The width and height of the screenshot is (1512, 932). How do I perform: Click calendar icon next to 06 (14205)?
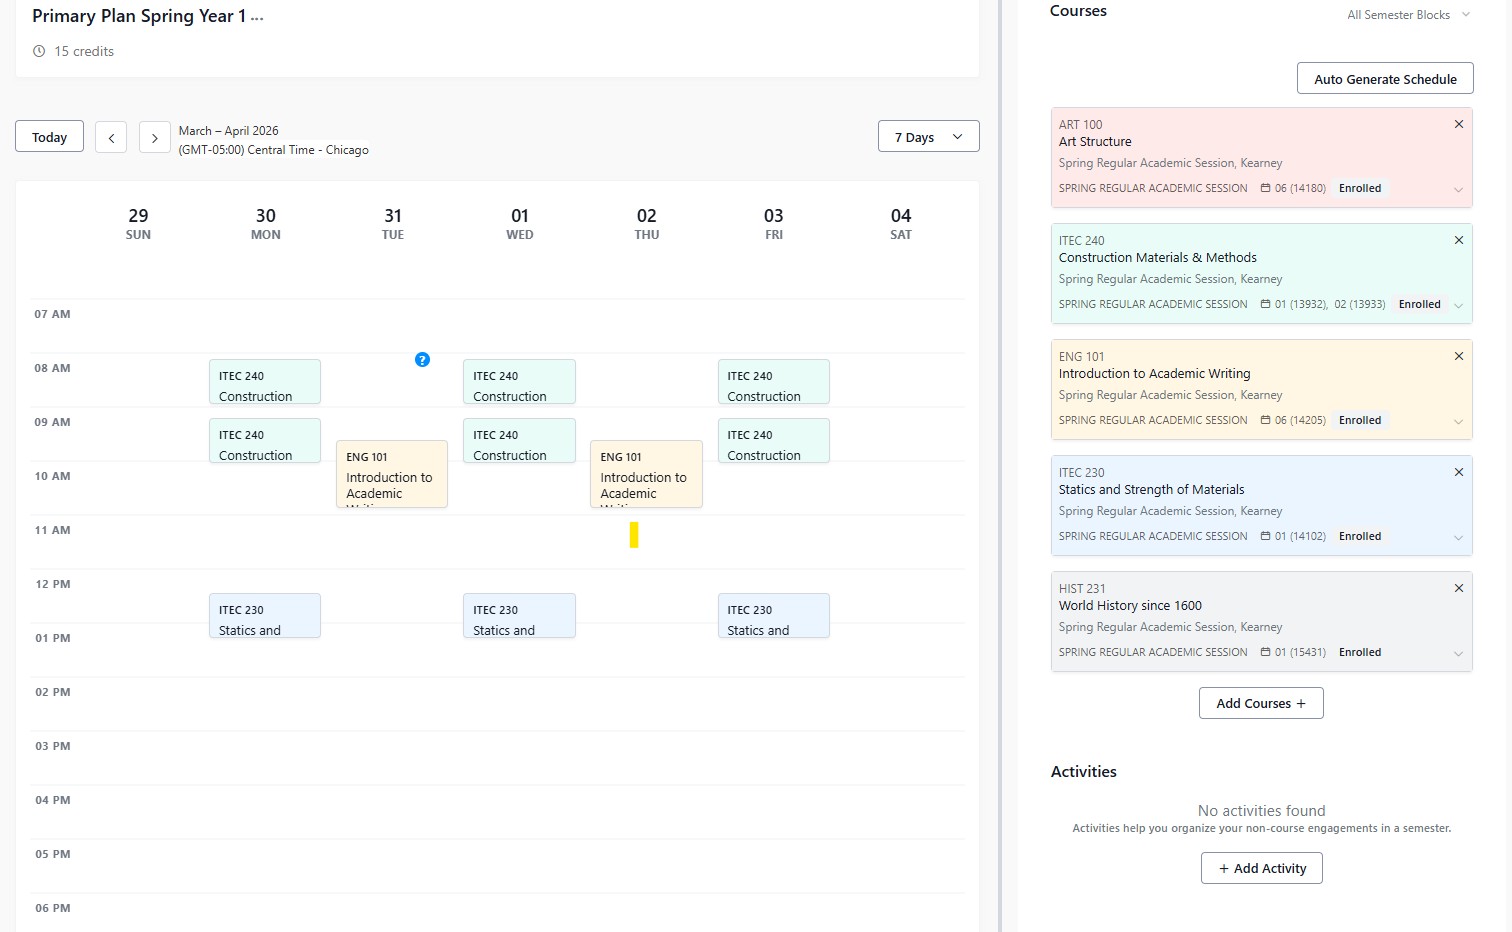(1265, 420)
